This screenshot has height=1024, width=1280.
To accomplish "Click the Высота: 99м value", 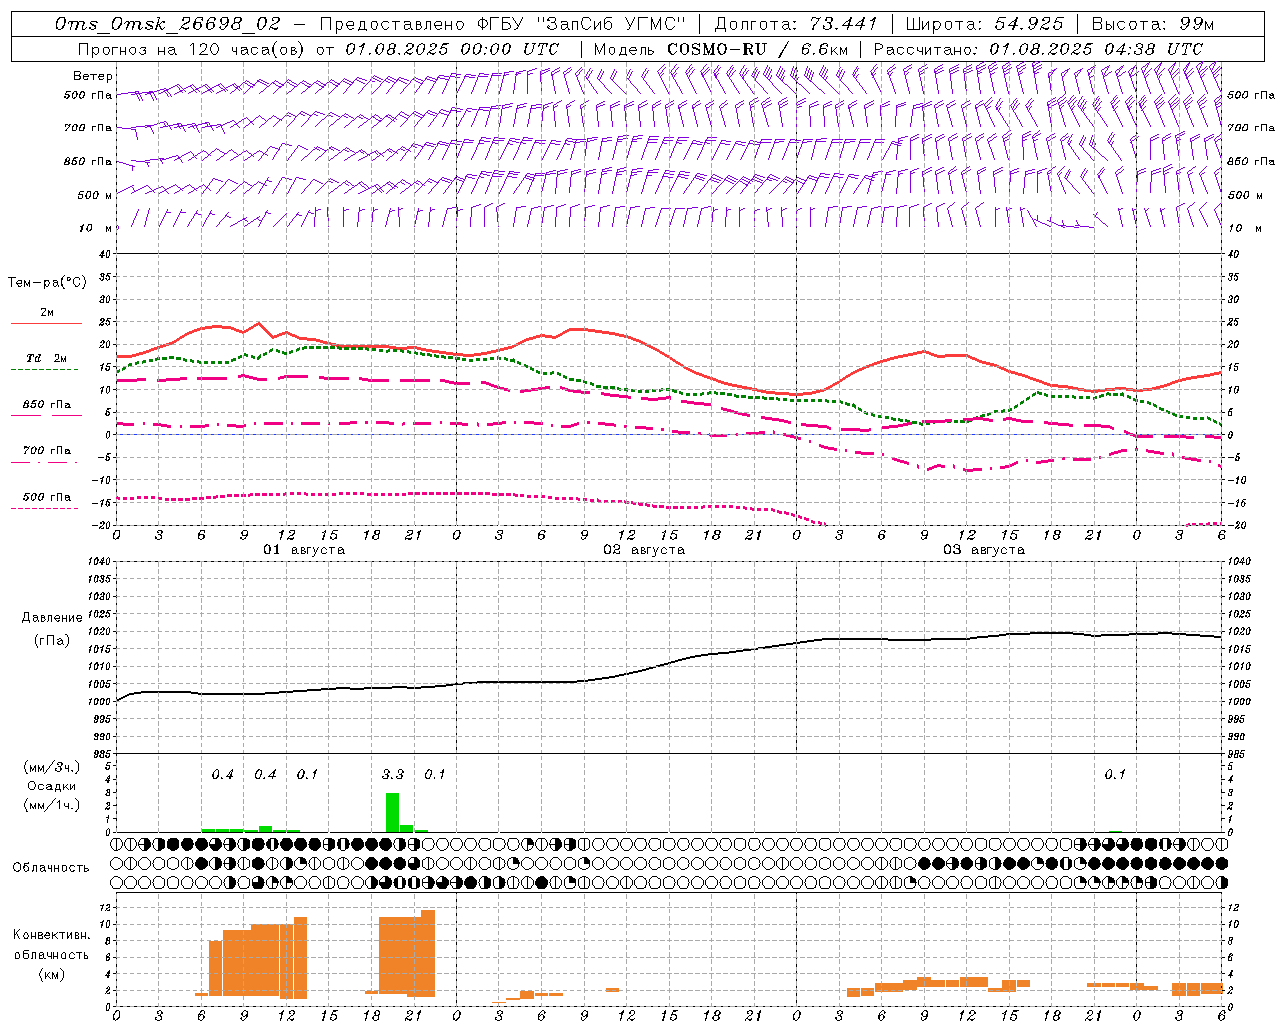I will click(1153, 24).
